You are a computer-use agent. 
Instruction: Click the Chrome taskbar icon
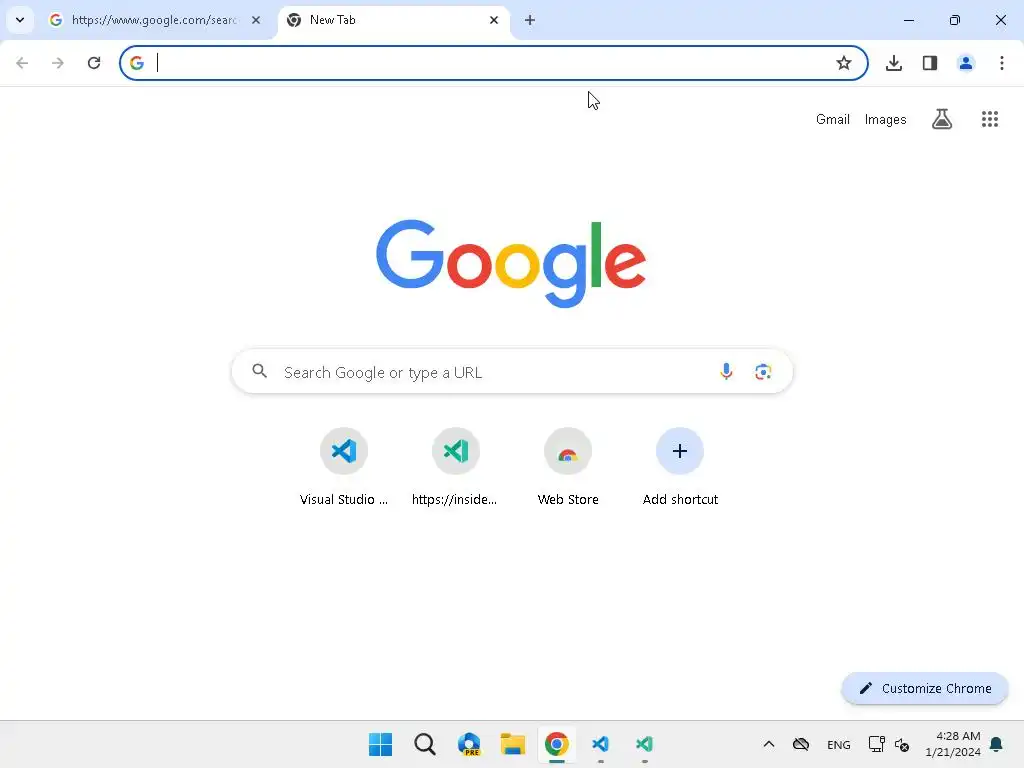point(556,744)
